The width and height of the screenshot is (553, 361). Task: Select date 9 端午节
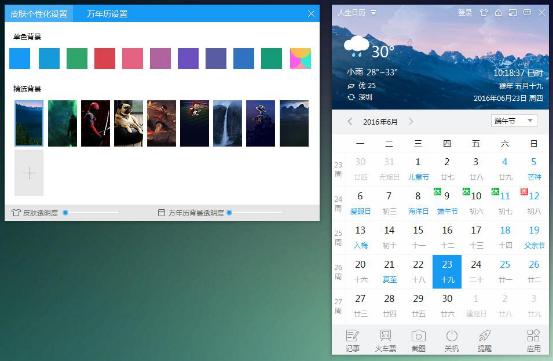click(447, 203)
